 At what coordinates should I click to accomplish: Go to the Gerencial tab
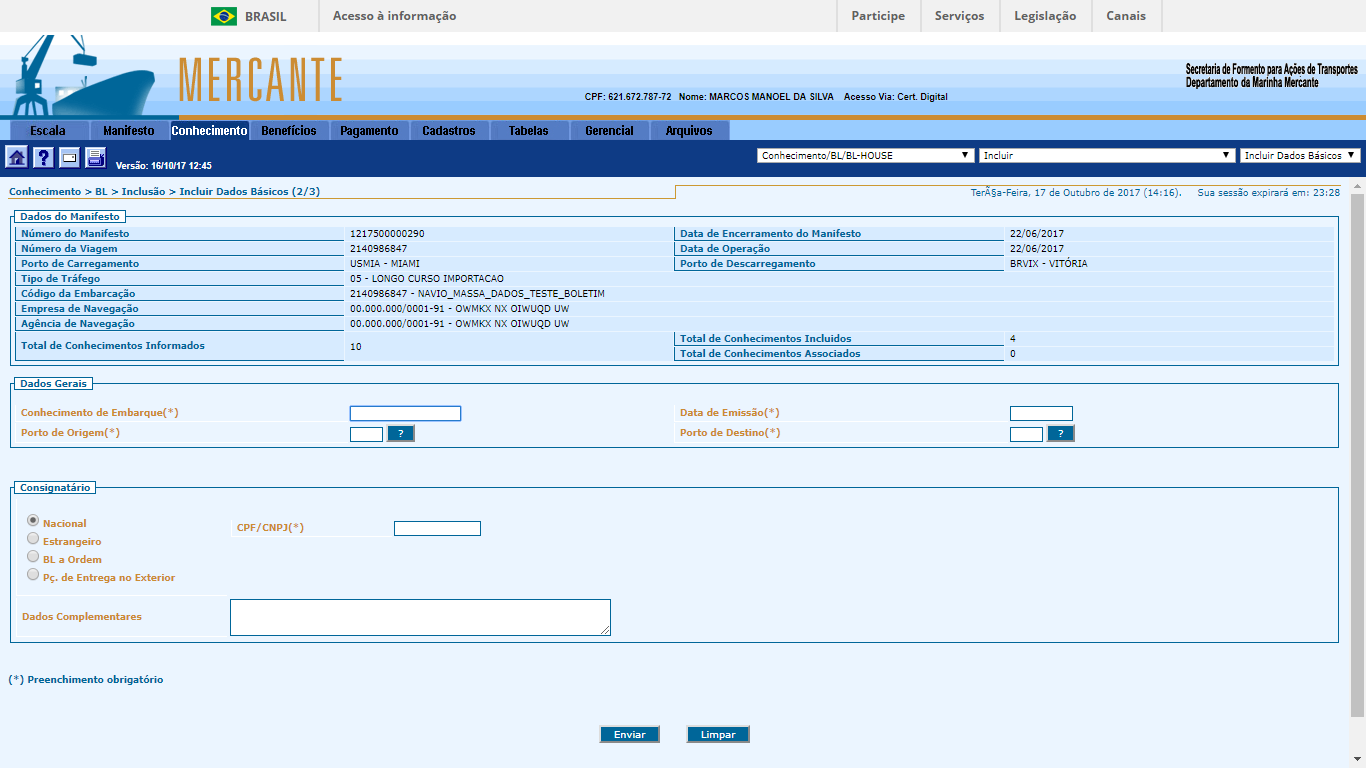pos(609,131)
